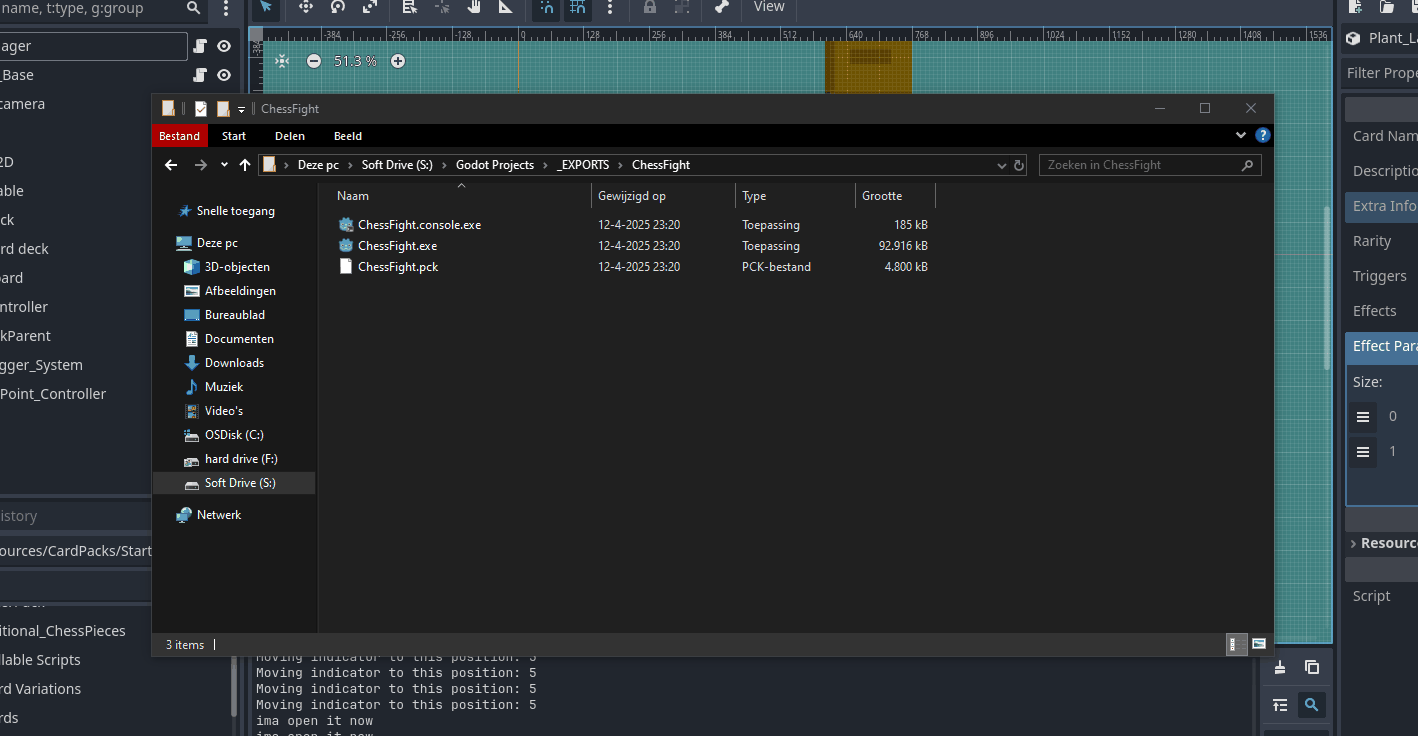Activate the Move Mode tool in Godot toolbar
The height and width of the screenshot is (736, 1418).
click(306, 7)
